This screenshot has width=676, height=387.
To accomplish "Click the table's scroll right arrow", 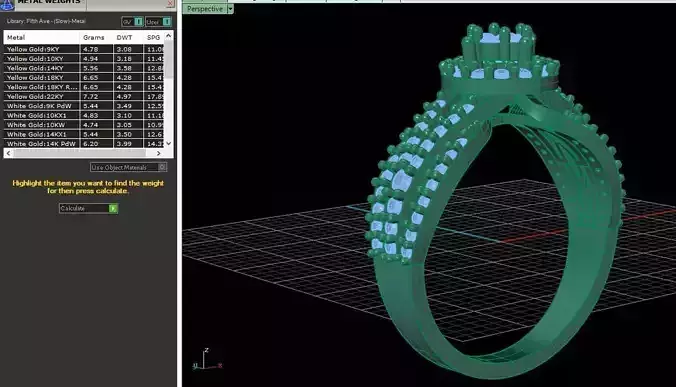I will tap(159, 153).
